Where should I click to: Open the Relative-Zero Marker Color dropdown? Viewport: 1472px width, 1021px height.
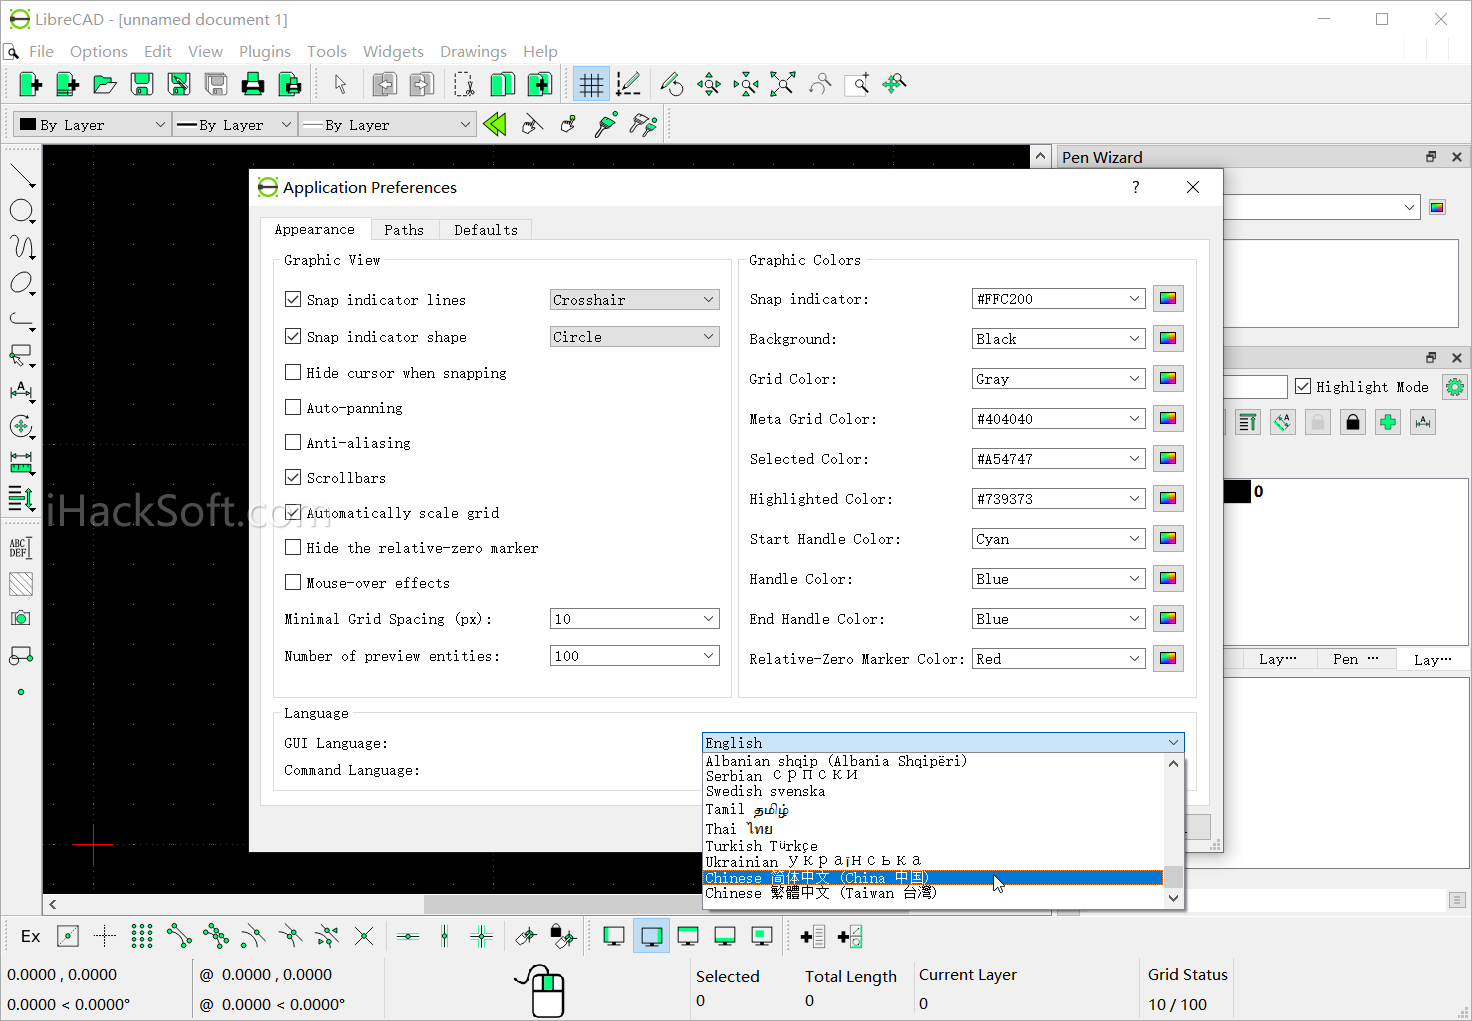(x=1059, y=658)
